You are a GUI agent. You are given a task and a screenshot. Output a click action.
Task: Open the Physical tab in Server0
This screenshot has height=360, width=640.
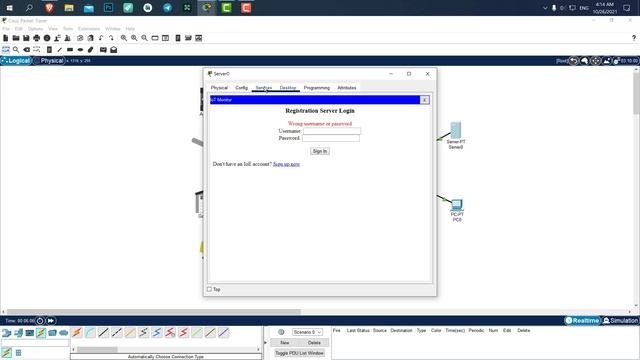tap(219, 88)
